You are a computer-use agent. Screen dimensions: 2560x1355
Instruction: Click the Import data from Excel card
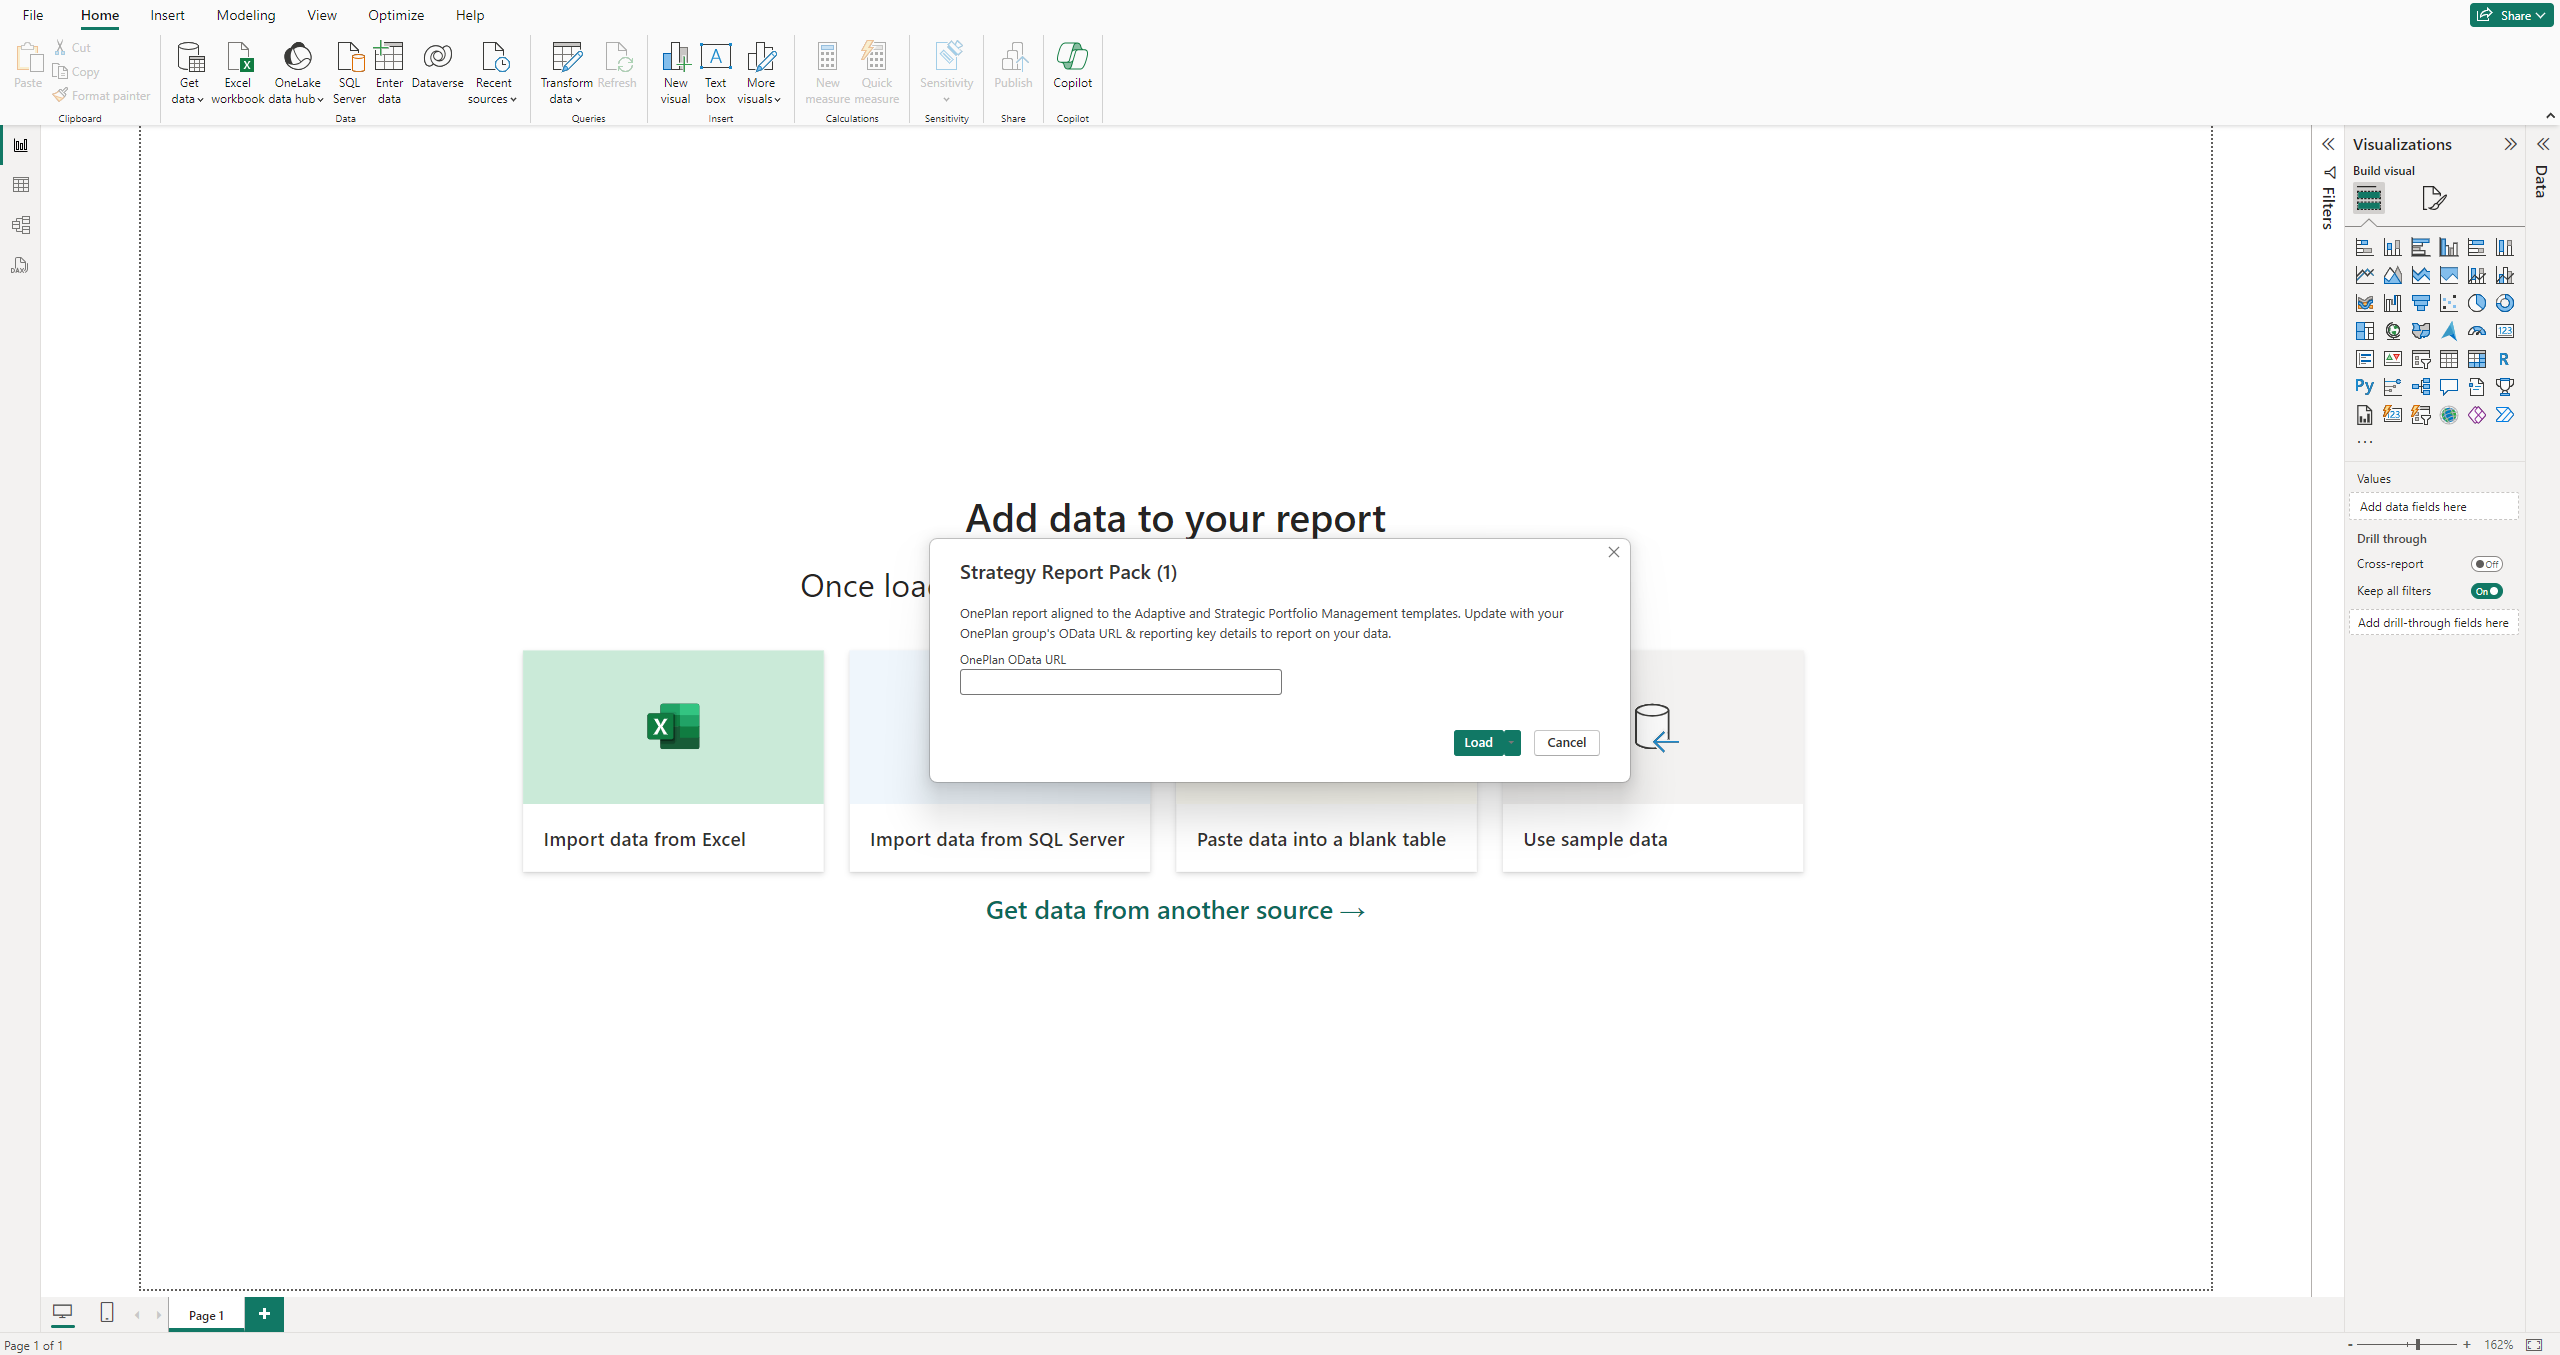[x=673, y=761]
